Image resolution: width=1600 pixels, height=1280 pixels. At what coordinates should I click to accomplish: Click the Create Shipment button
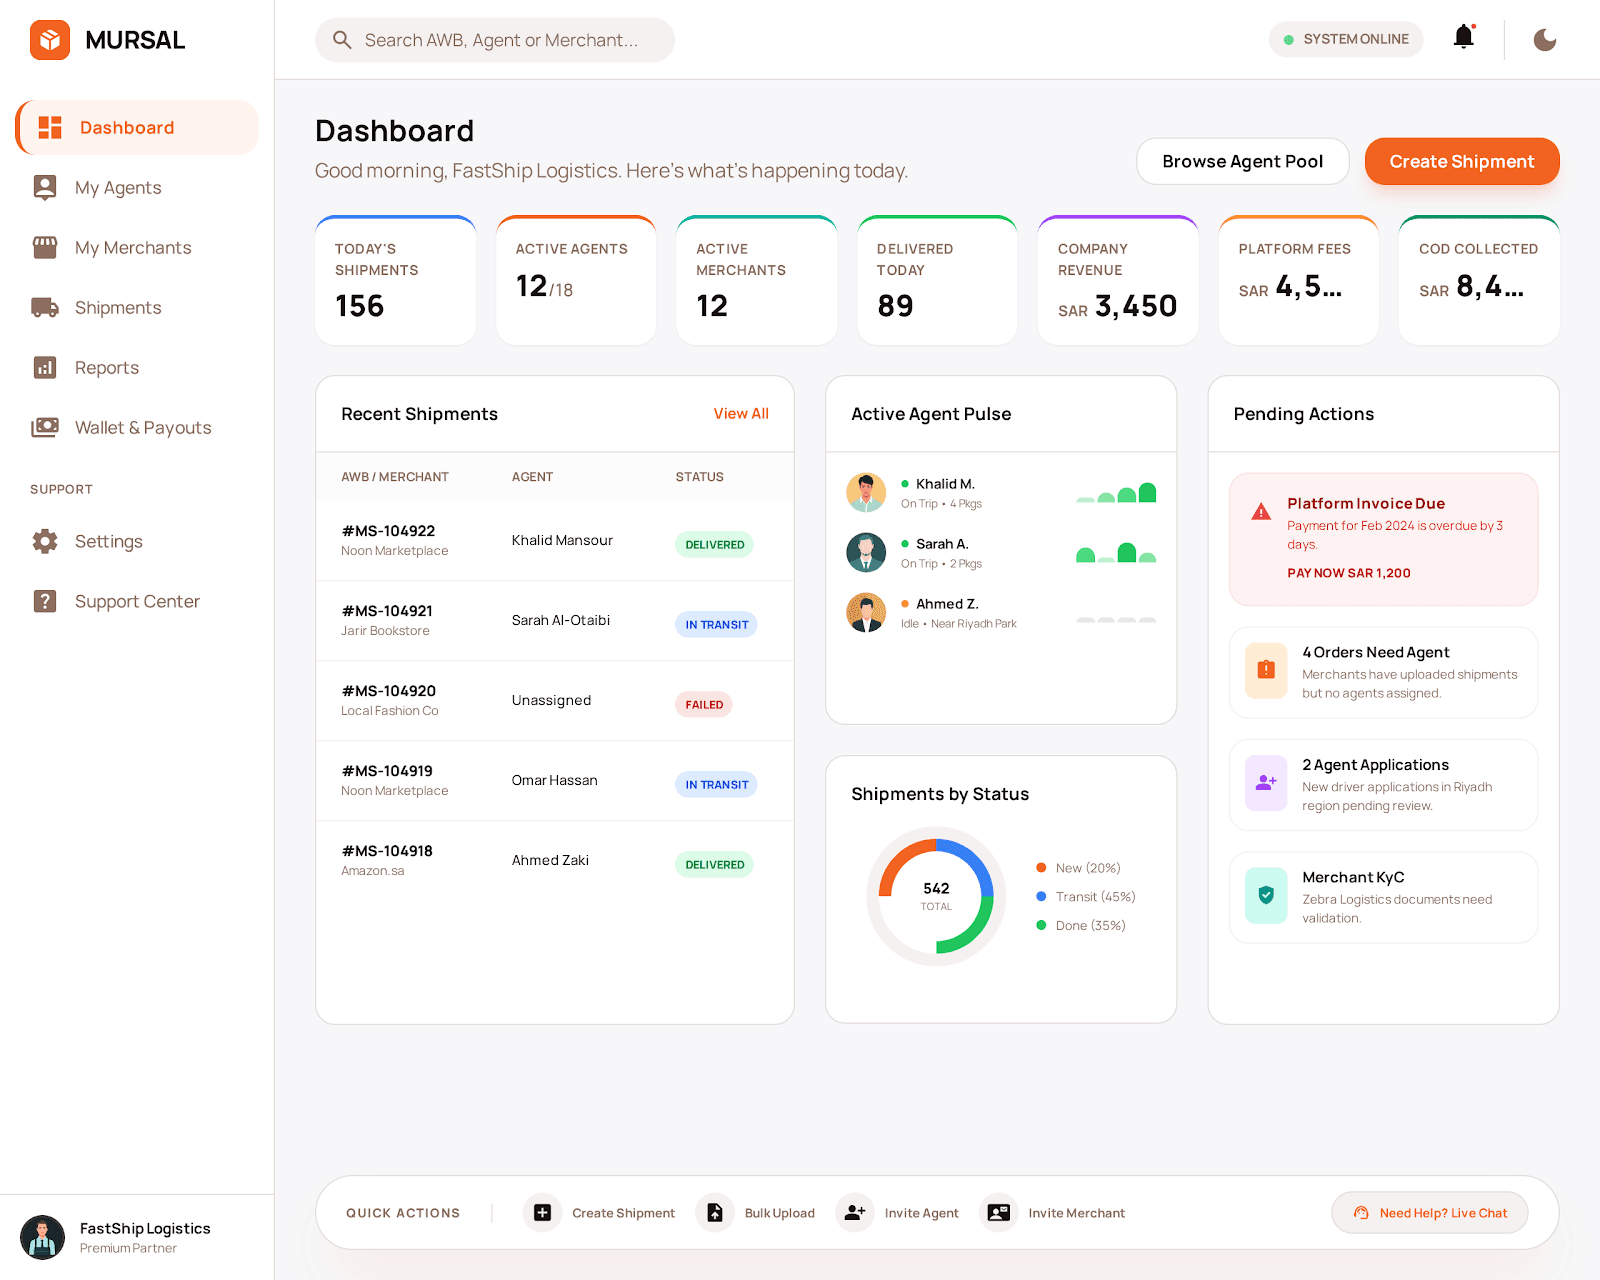point(1461,161)
